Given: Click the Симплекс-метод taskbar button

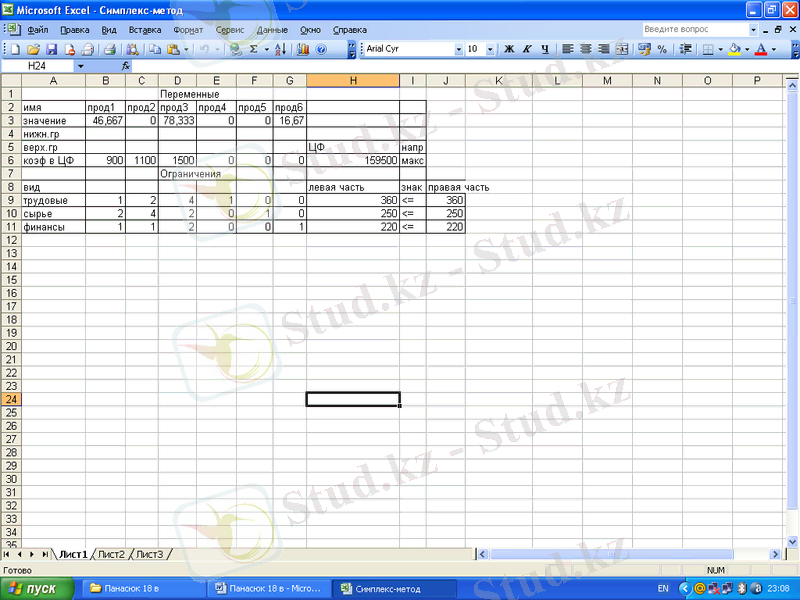Looking at the screenshot, I should [x=393, y=589].
